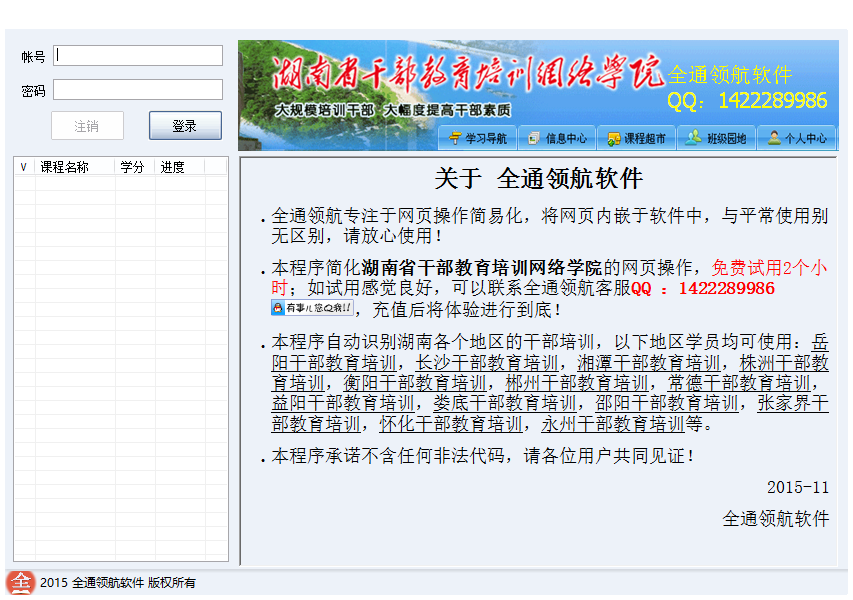Focus the 帐号 account input field
The image size is (853, 600).
click(138, 56)
